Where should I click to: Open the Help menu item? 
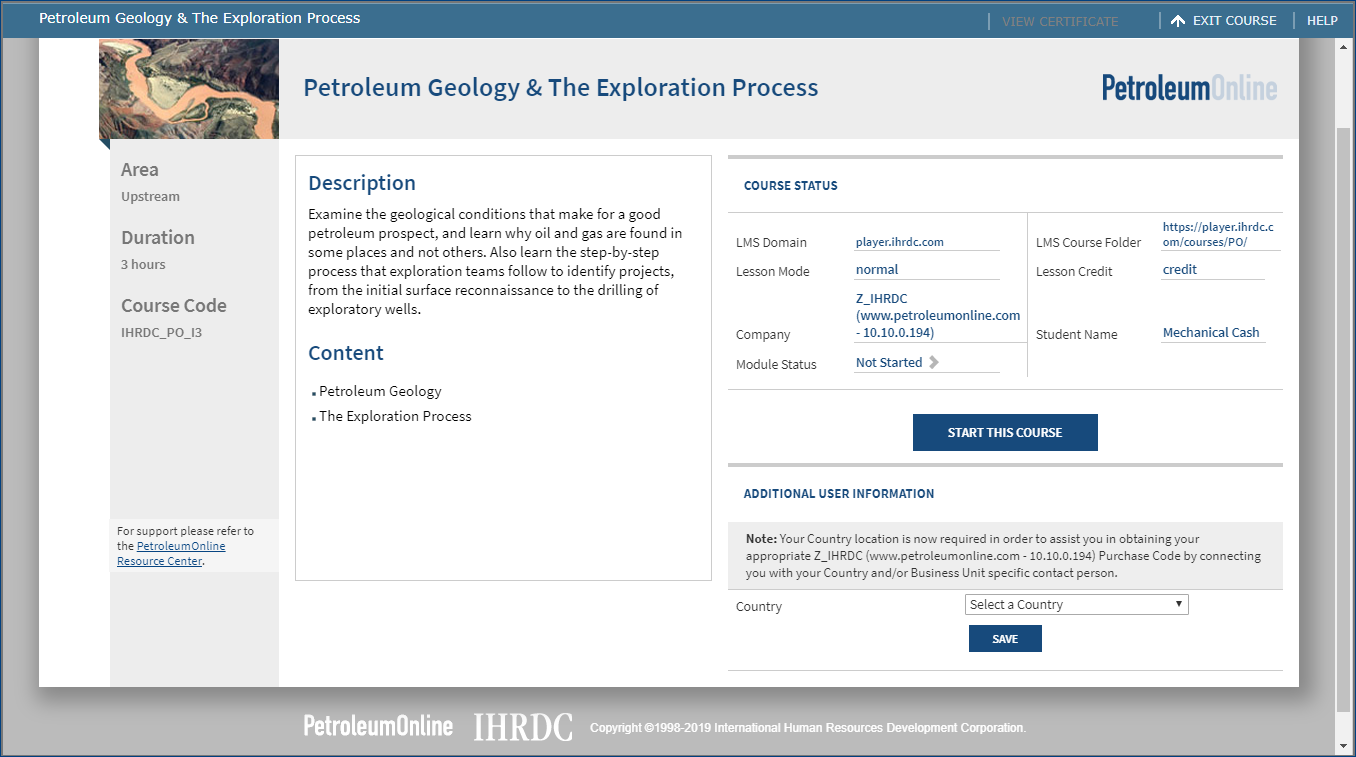pyautogui.click(x=1322, y=20)
